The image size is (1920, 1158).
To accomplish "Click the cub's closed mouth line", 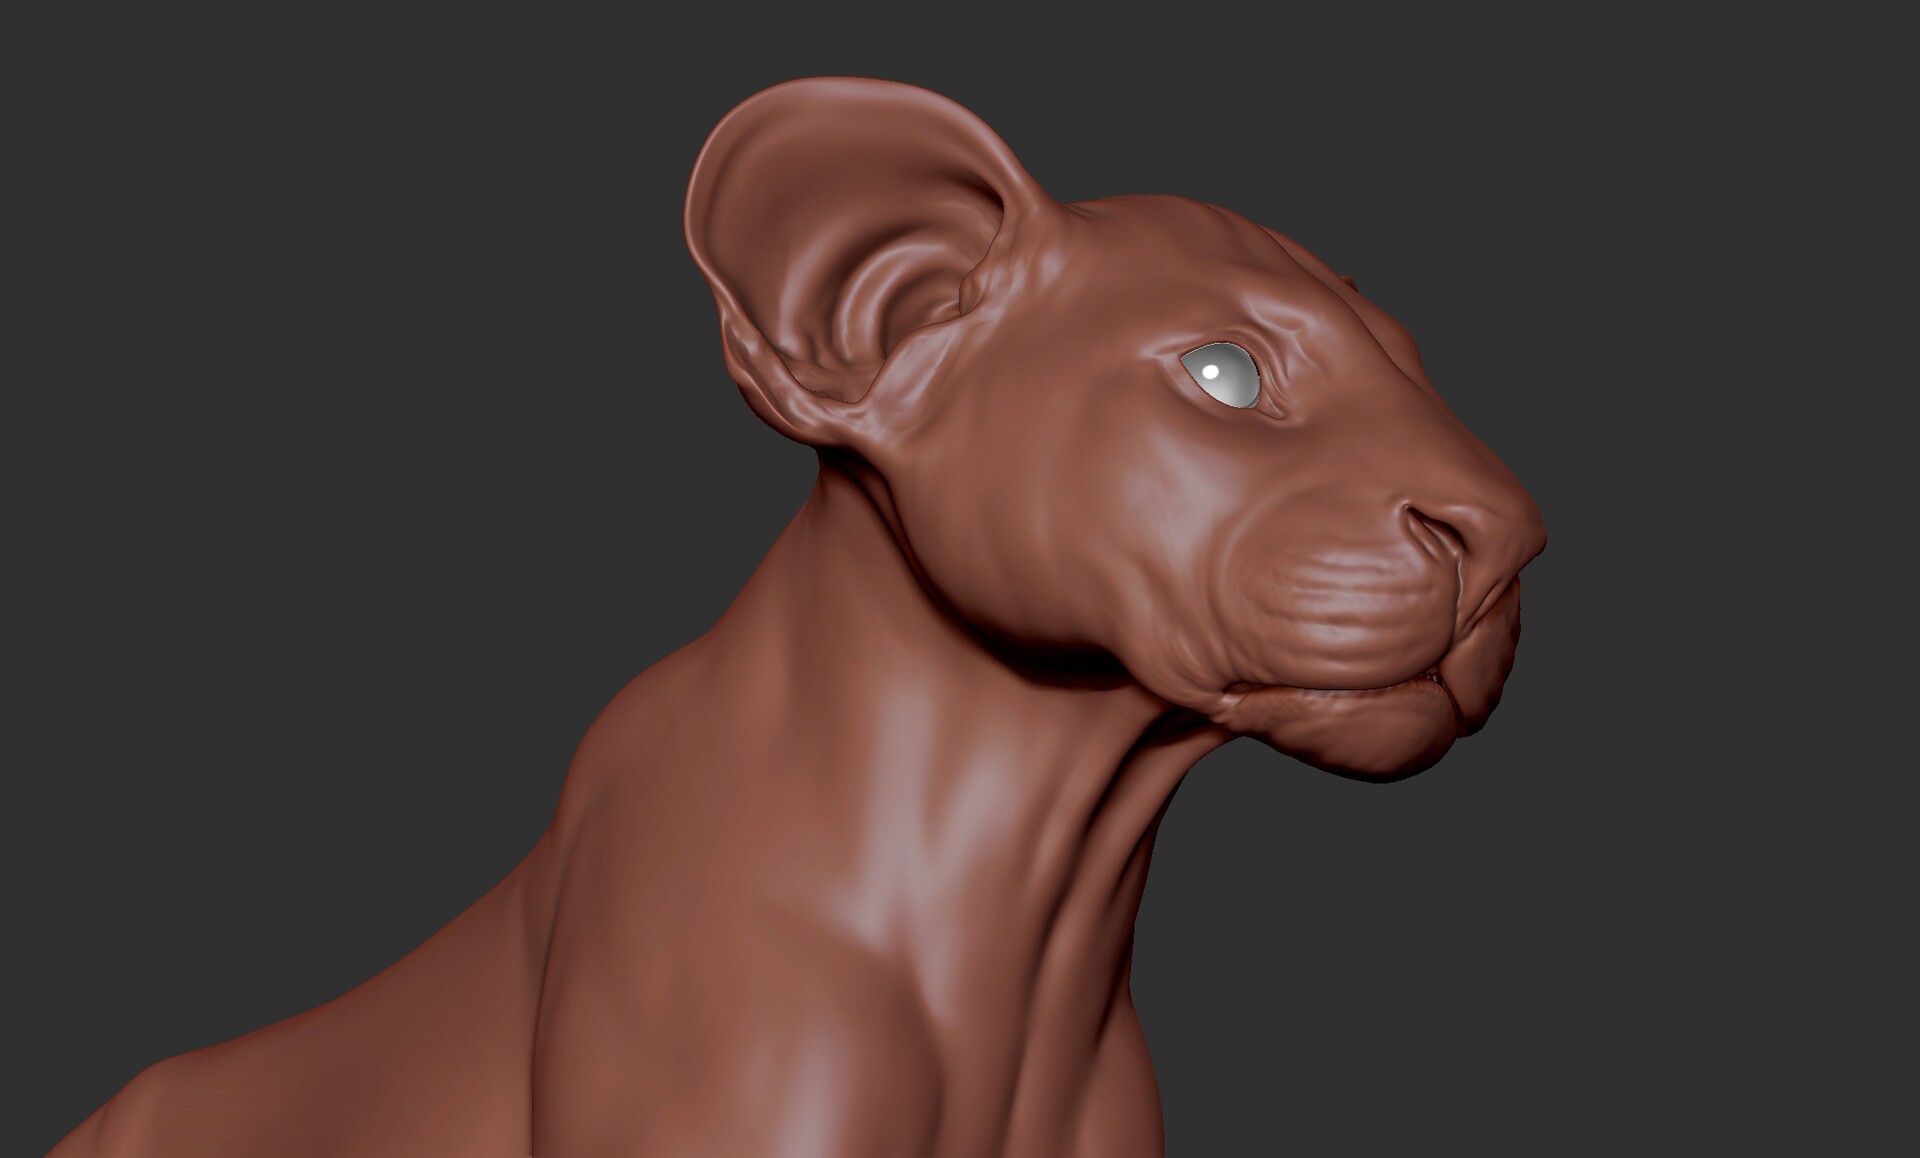I will click(1340, 690).
